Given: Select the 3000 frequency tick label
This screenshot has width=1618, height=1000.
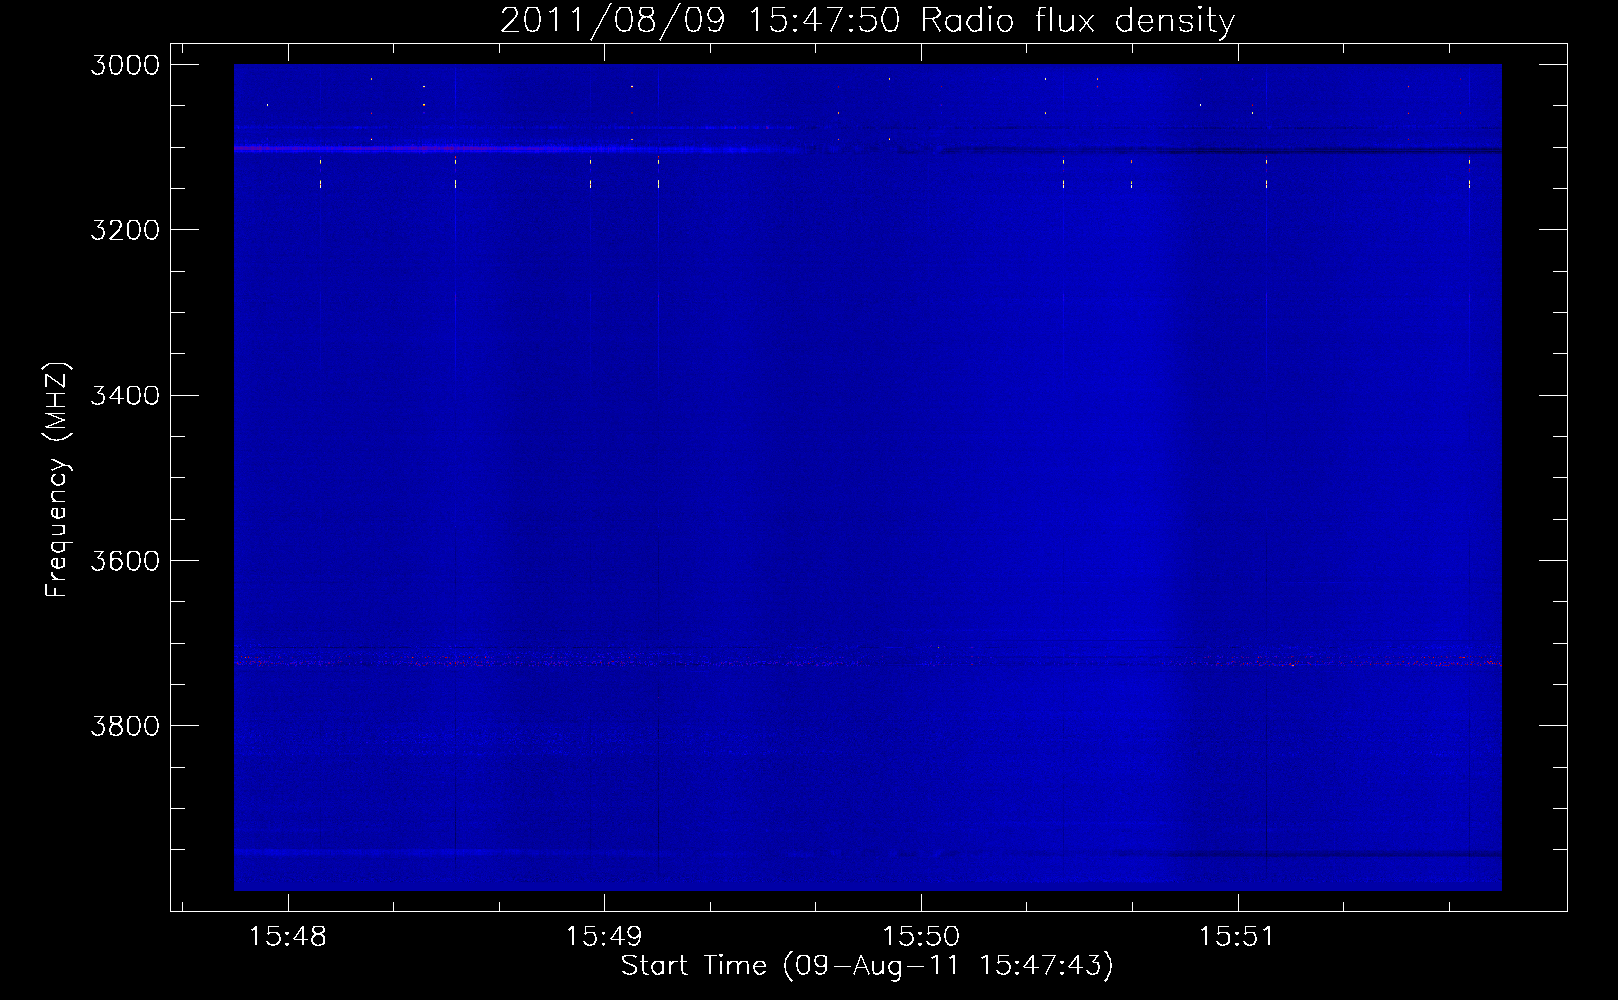Looking at the screenshot, I should (x=125, y=65).
